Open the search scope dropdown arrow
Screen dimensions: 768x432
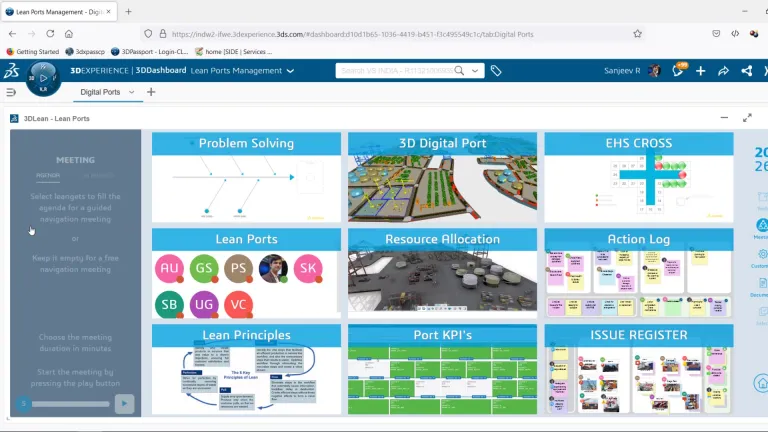475,71
